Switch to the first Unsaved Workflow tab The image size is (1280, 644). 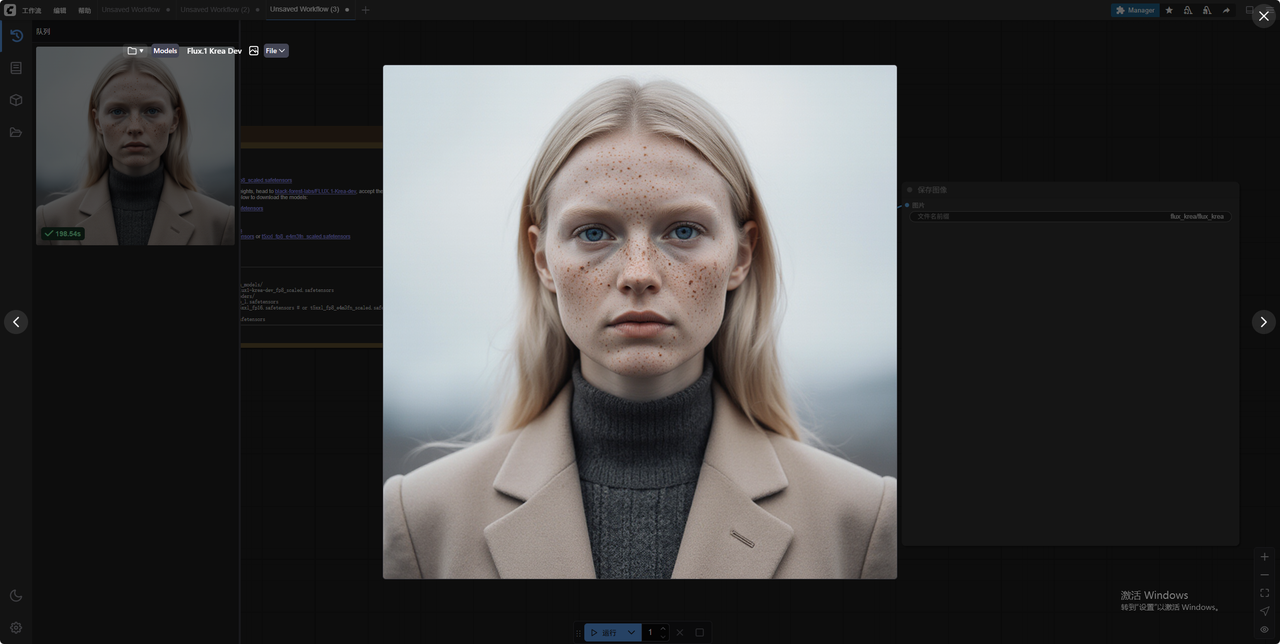click(131, 10)
